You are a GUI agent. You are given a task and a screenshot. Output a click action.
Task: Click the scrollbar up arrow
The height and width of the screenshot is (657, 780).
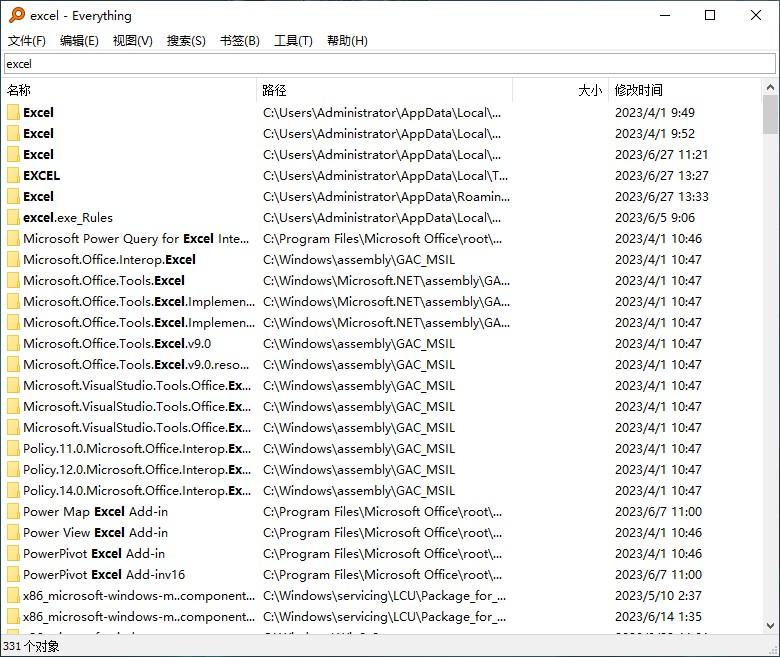pos(770,88)
